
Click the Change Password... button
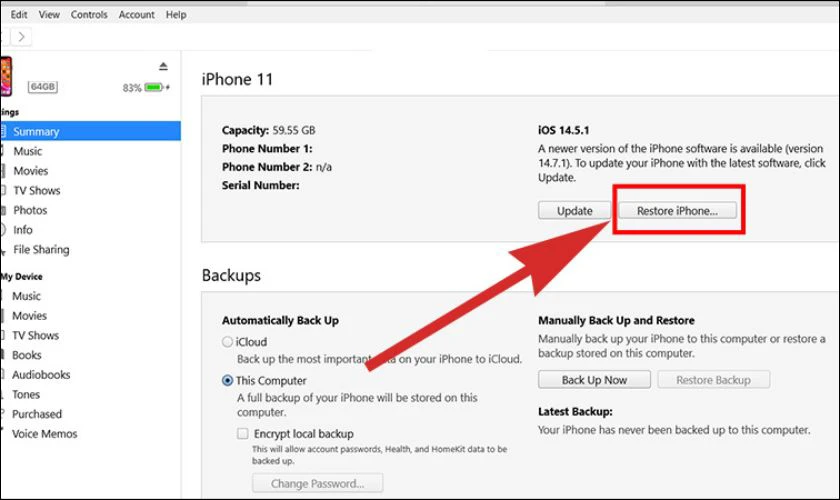click(x=317, y=483)
